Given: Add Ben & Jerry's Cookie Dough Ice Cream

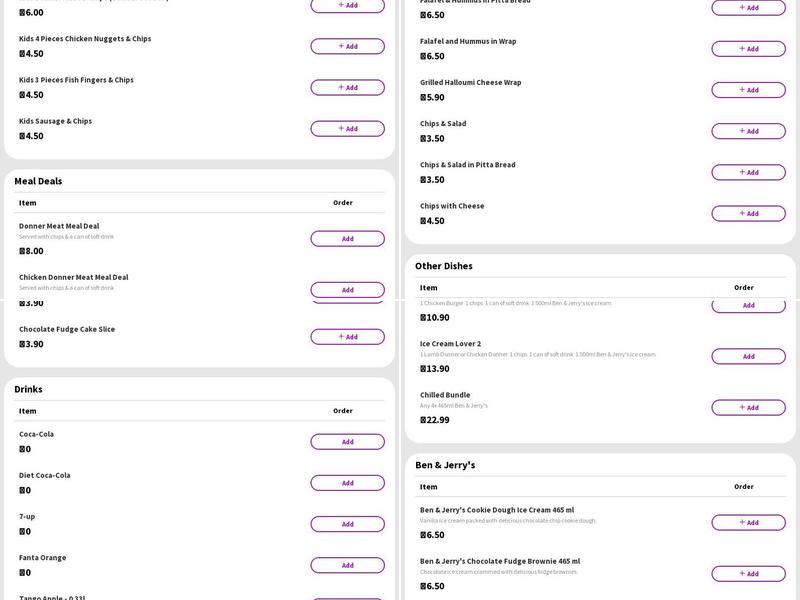Looking at the screenshot, I should coord(748,522).
